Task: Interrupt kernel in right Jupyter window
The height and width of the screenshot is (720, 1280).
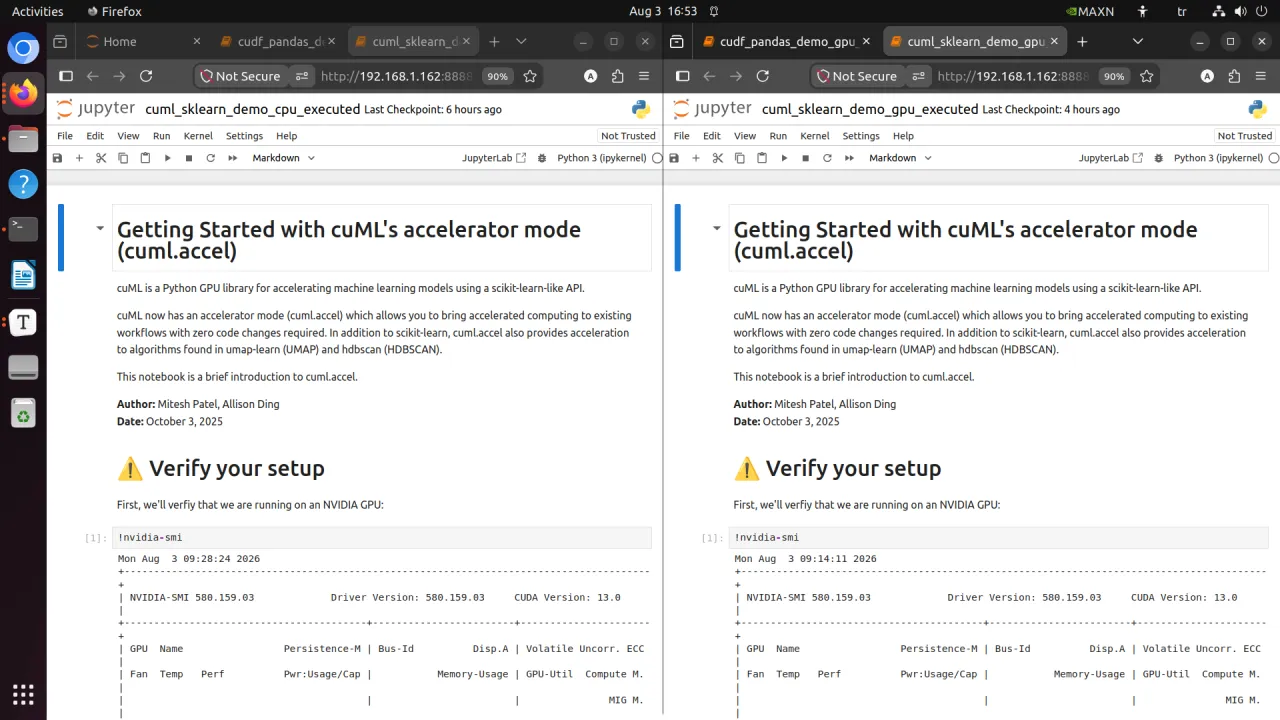Action: click(805, 158)
